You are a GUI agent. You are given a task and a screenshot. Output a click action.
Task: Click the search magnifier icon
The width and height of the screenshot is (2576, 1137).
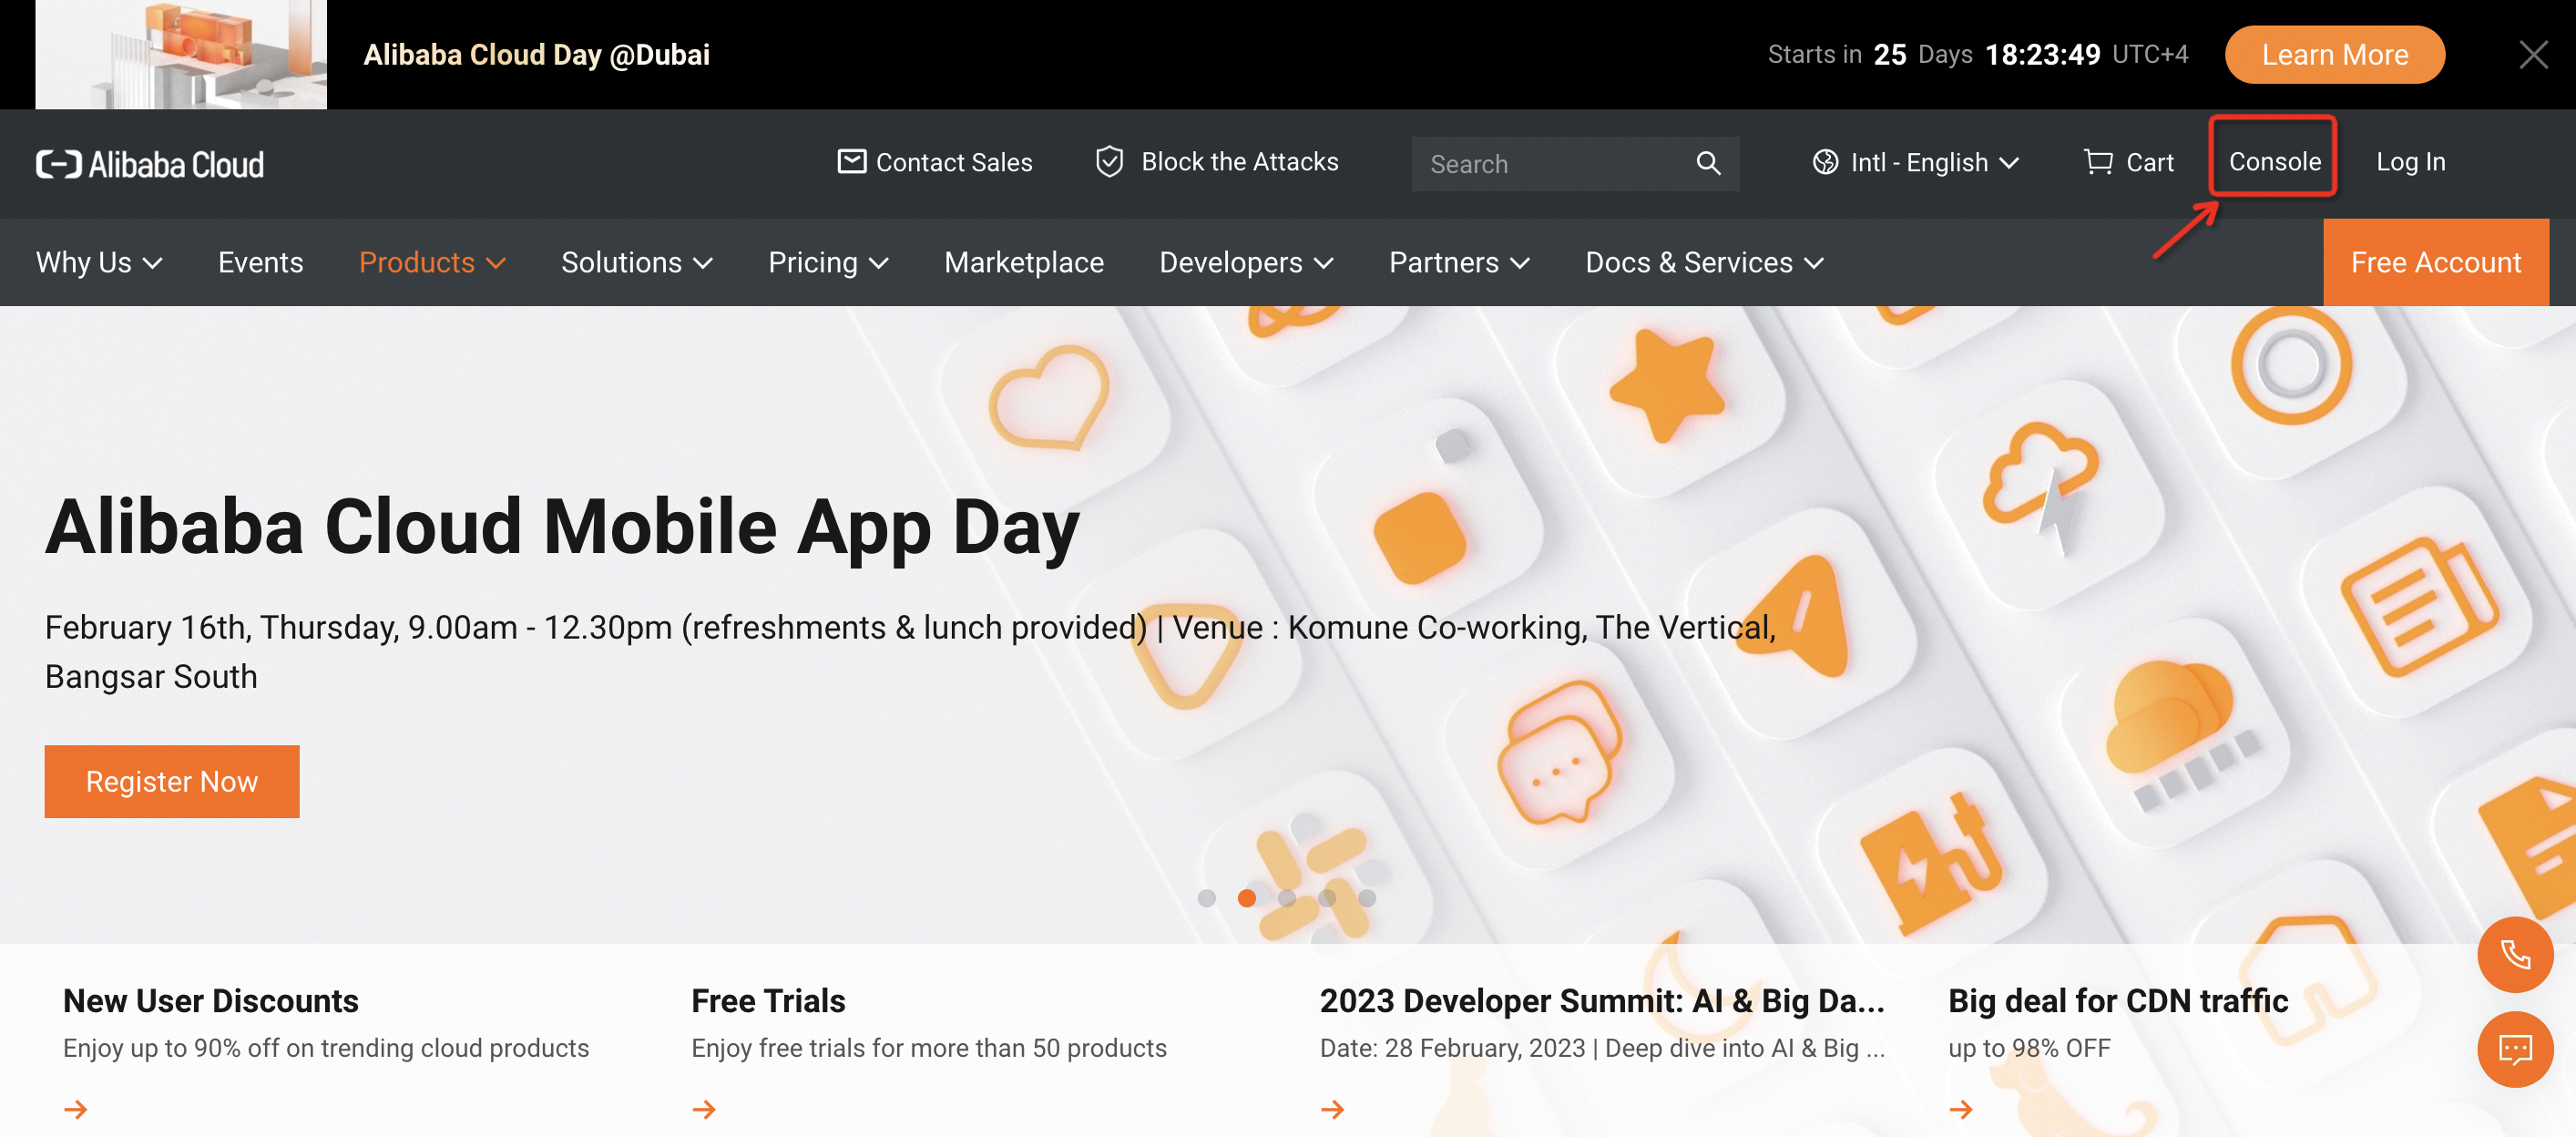click(1709, 163)
